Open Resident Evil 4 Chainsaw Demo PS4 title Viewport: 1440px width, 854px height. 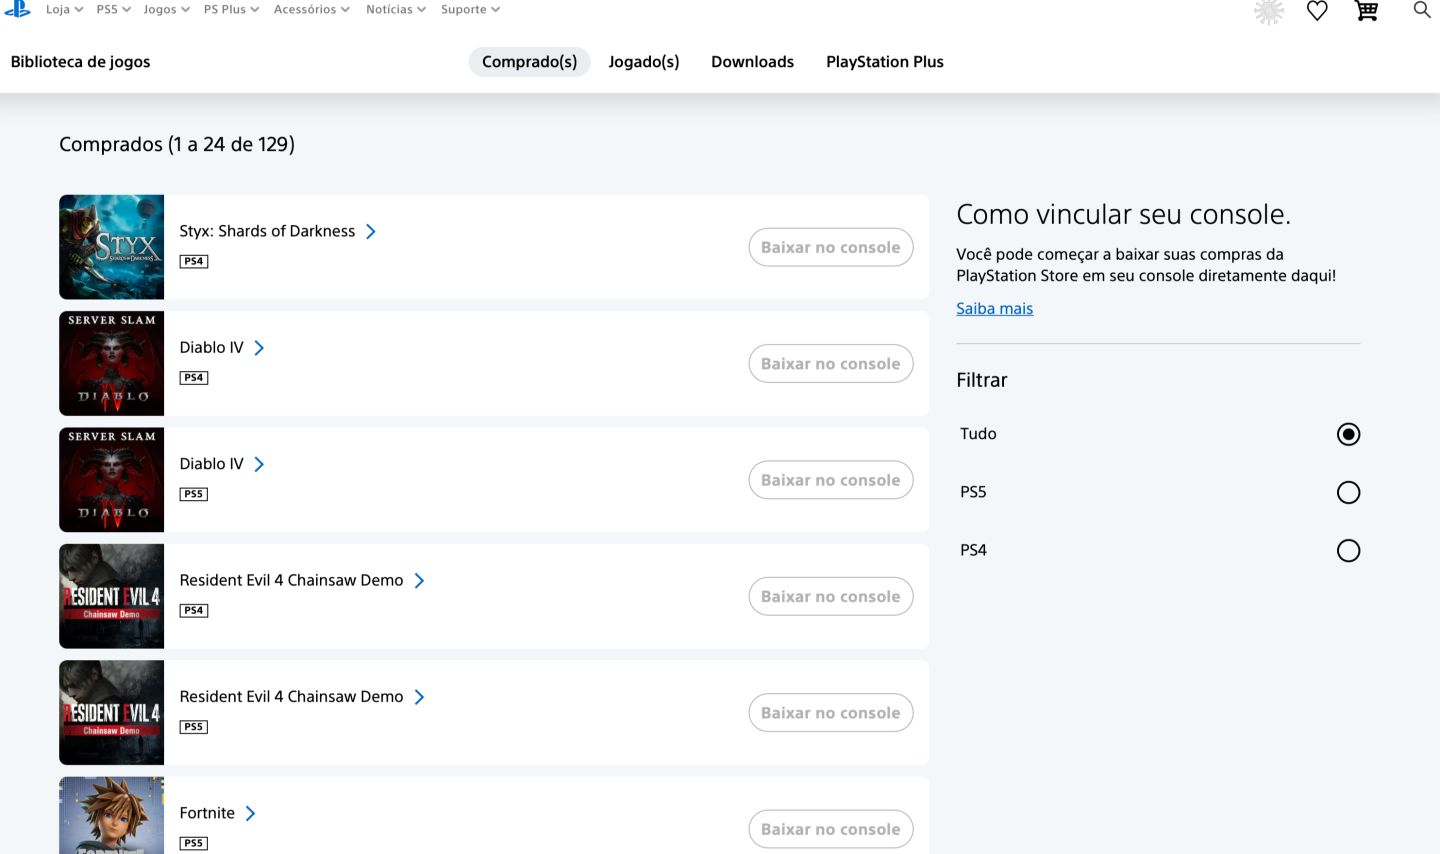[x=292, y=580]
